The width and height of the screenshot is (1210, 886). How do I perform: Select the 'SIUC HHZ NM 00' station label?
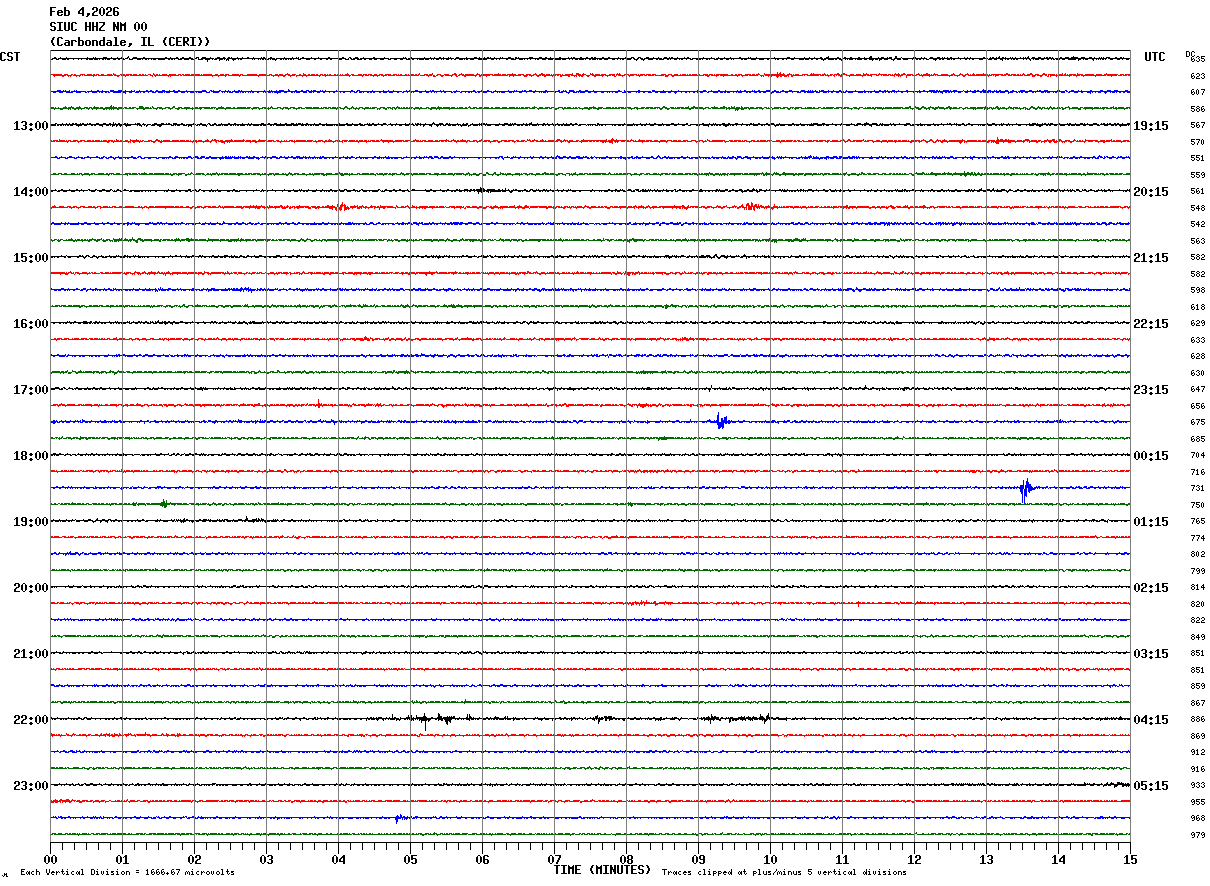coord(98,27)
